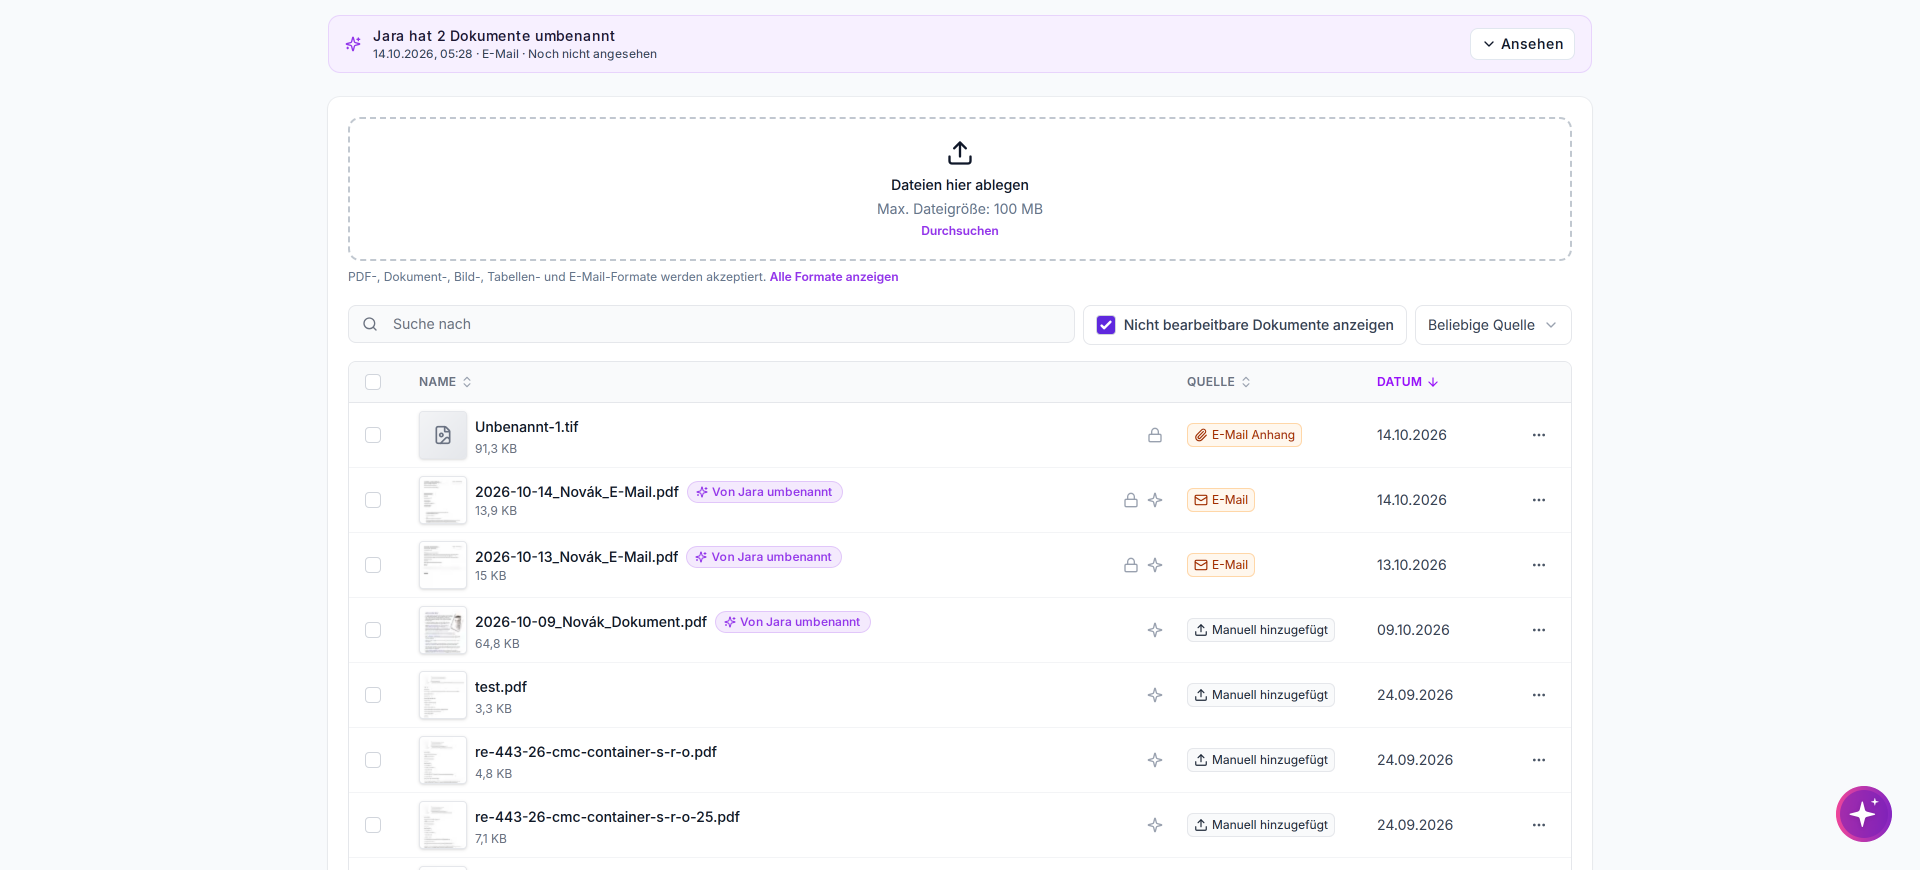Sort the table by QUELLE column
The width and height of the screenshot is (1920, 870).
pos(1219,382)
